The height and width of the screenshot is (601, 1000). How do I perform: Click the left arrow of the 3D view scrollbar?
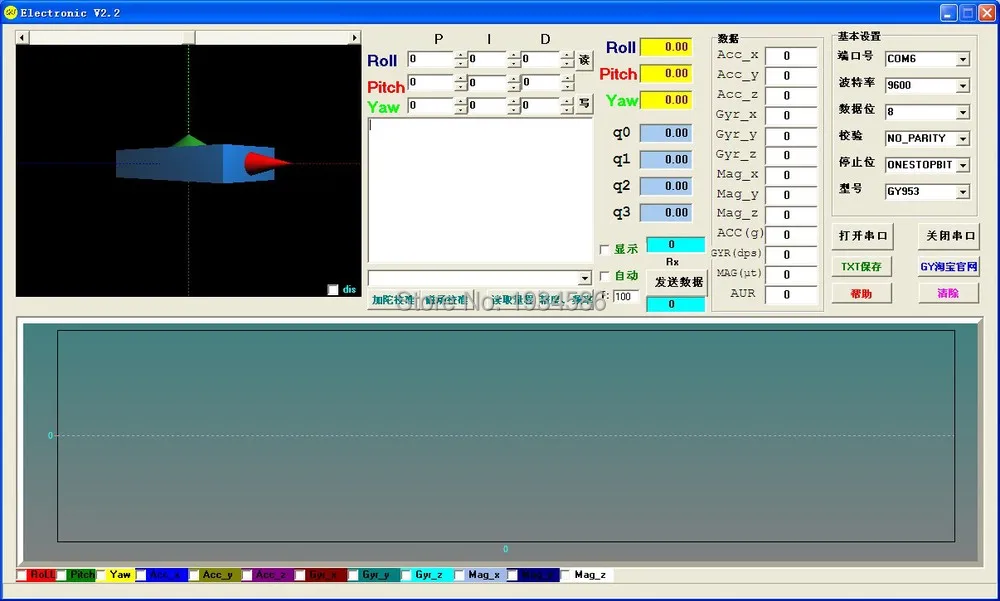pos(22,38)
